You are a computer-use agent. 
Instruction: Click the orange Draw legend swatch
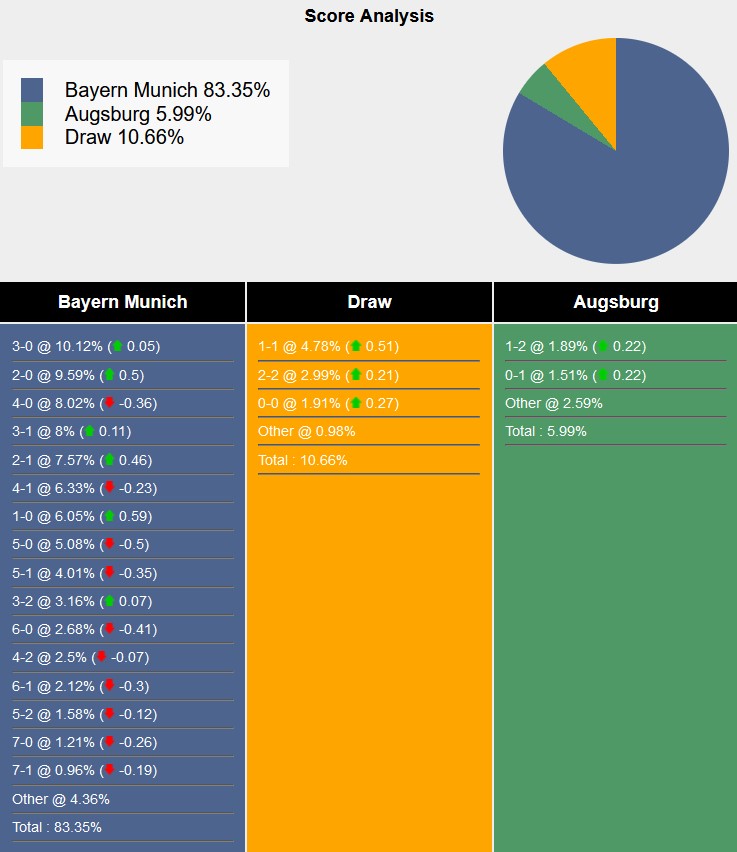pyautogui.click(x=32, y=137)
